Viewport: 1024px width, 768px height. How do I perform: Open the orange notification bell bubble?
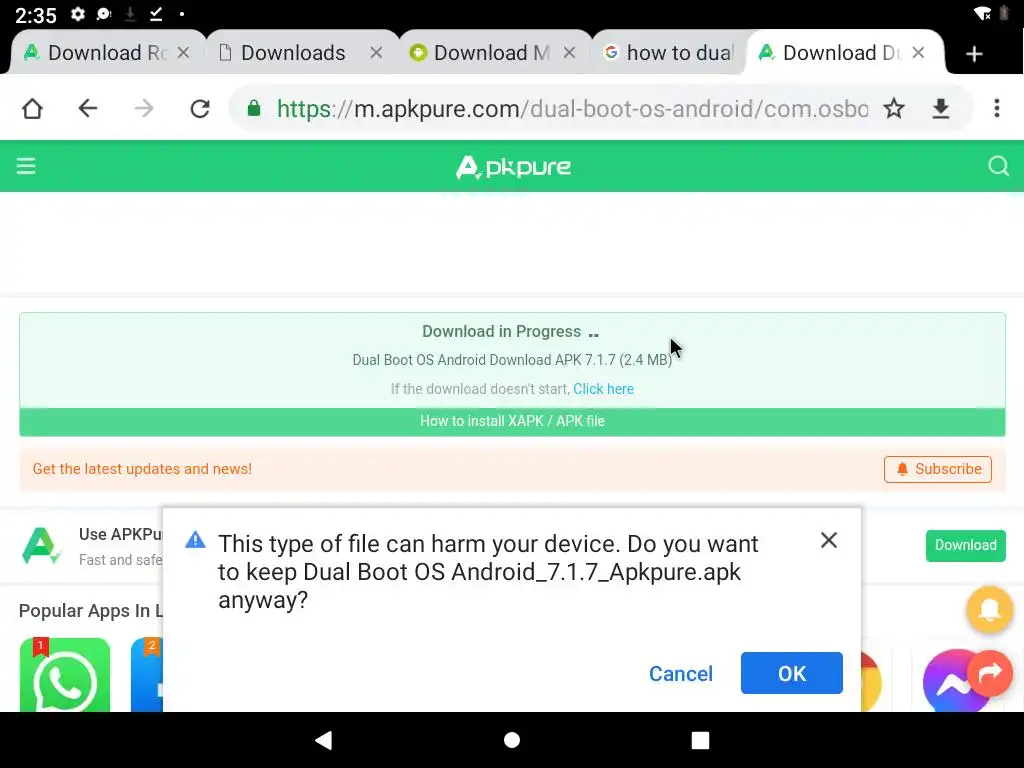(989, 609)
